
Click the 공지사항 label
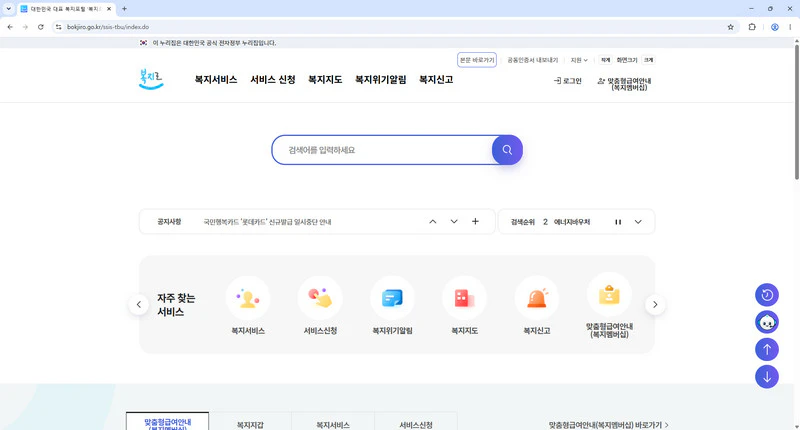169,222
